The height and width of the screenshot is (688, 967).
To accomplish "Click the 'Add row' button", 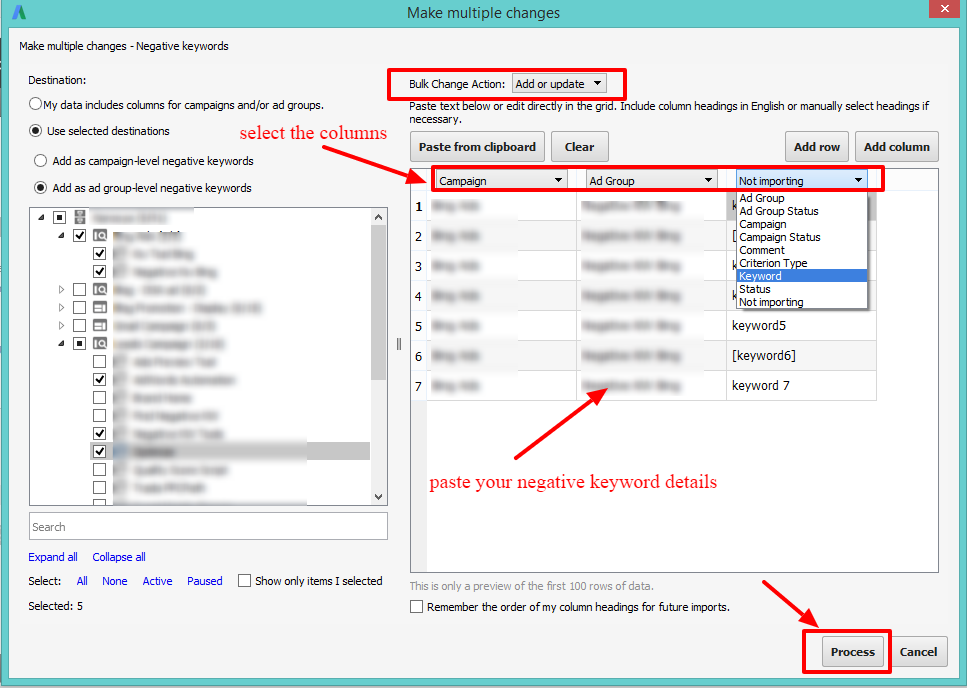I will pos(817,147).
